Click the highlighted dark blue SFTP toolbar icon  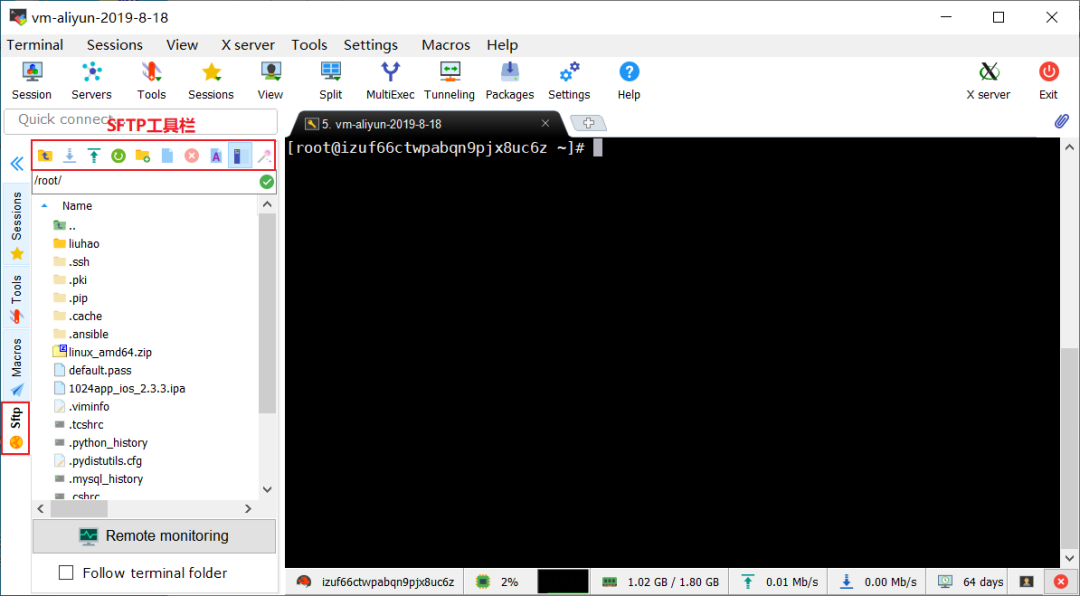pos(239,156)
